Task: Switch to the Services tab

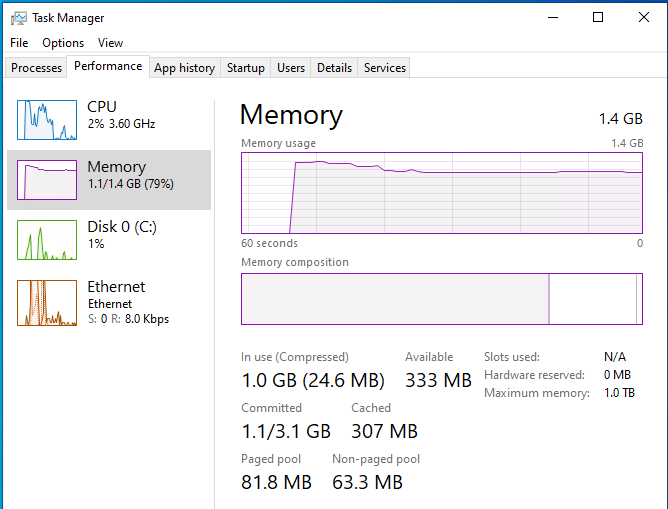Action: click(385, 68)
